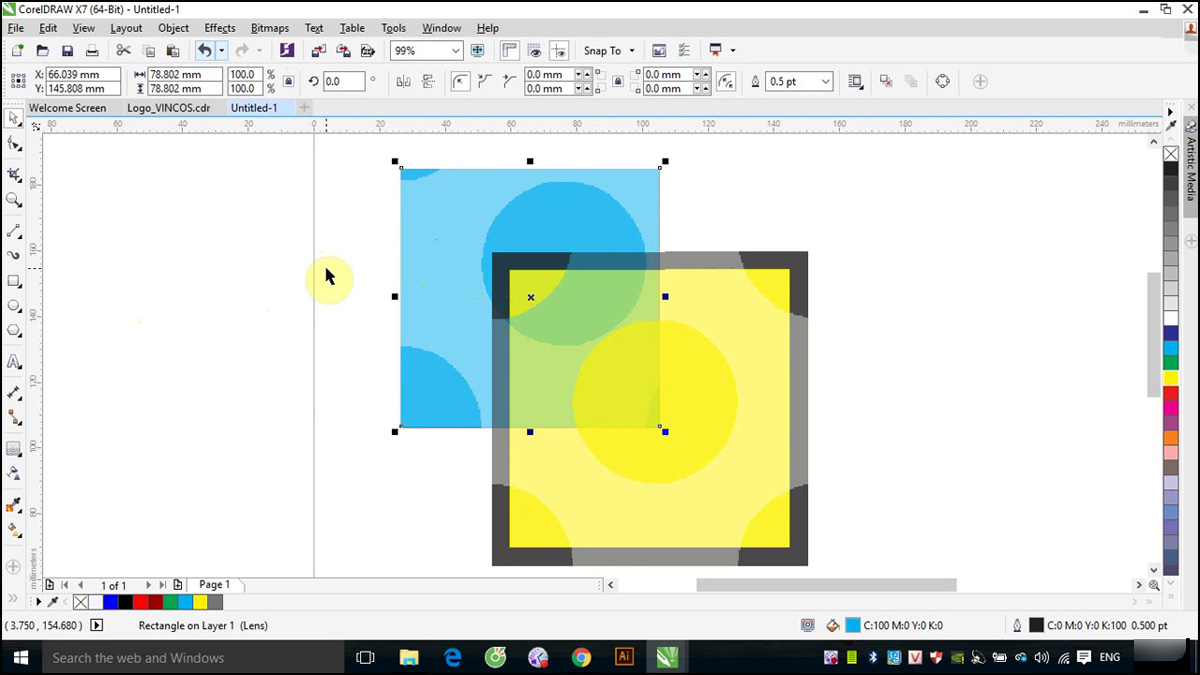Expand document palette arrow at bottom left

(39, 602)
